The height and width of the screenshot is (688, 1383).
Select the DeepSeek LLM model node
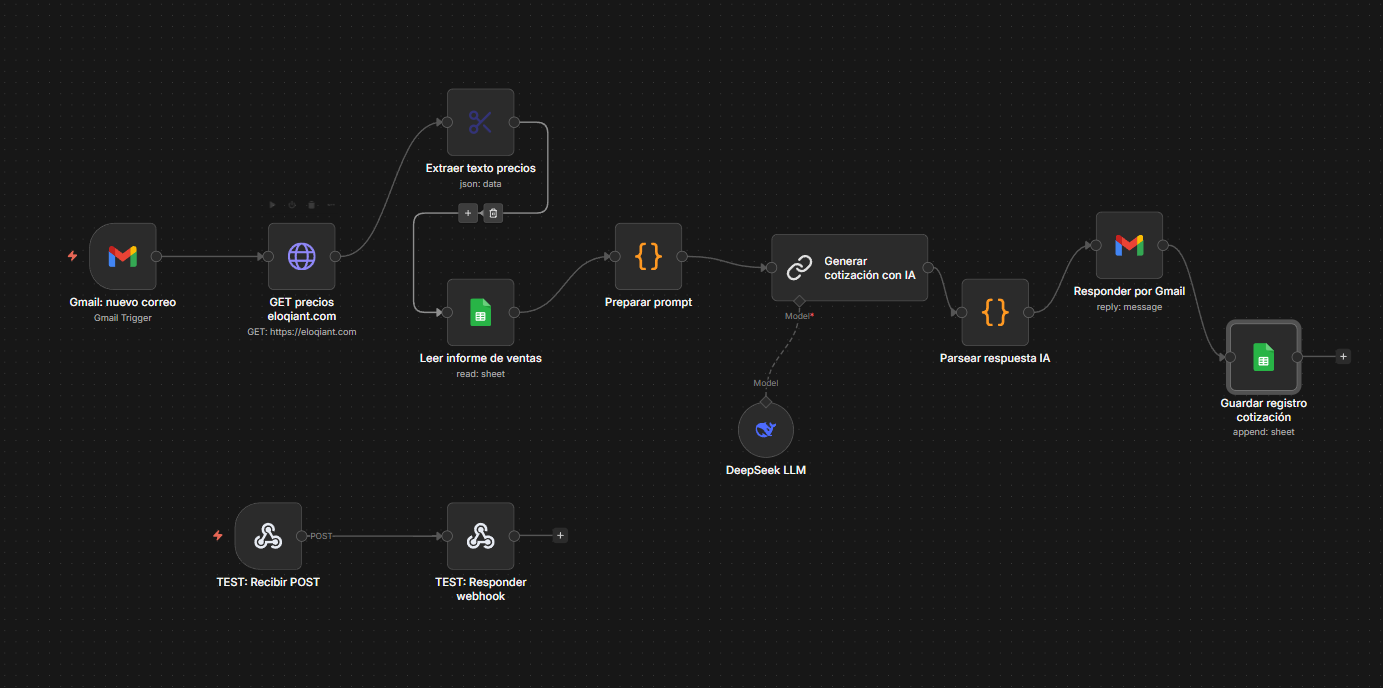tap(765, 429)
